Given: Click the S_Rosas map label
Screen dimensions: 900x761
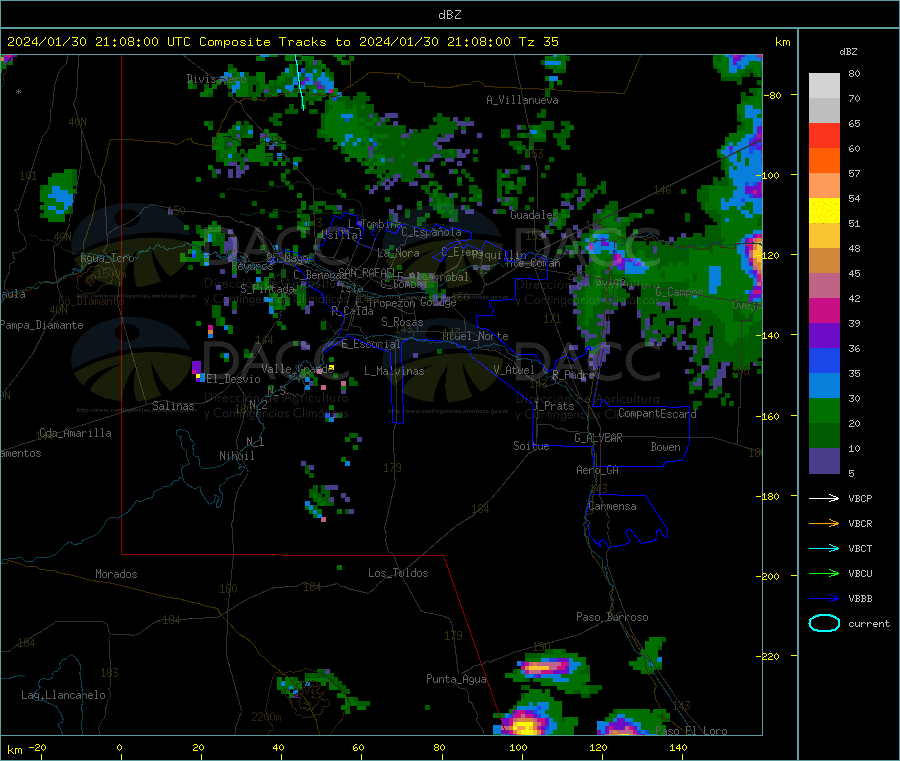Looking at the screenshot, I should pos(402,322).
